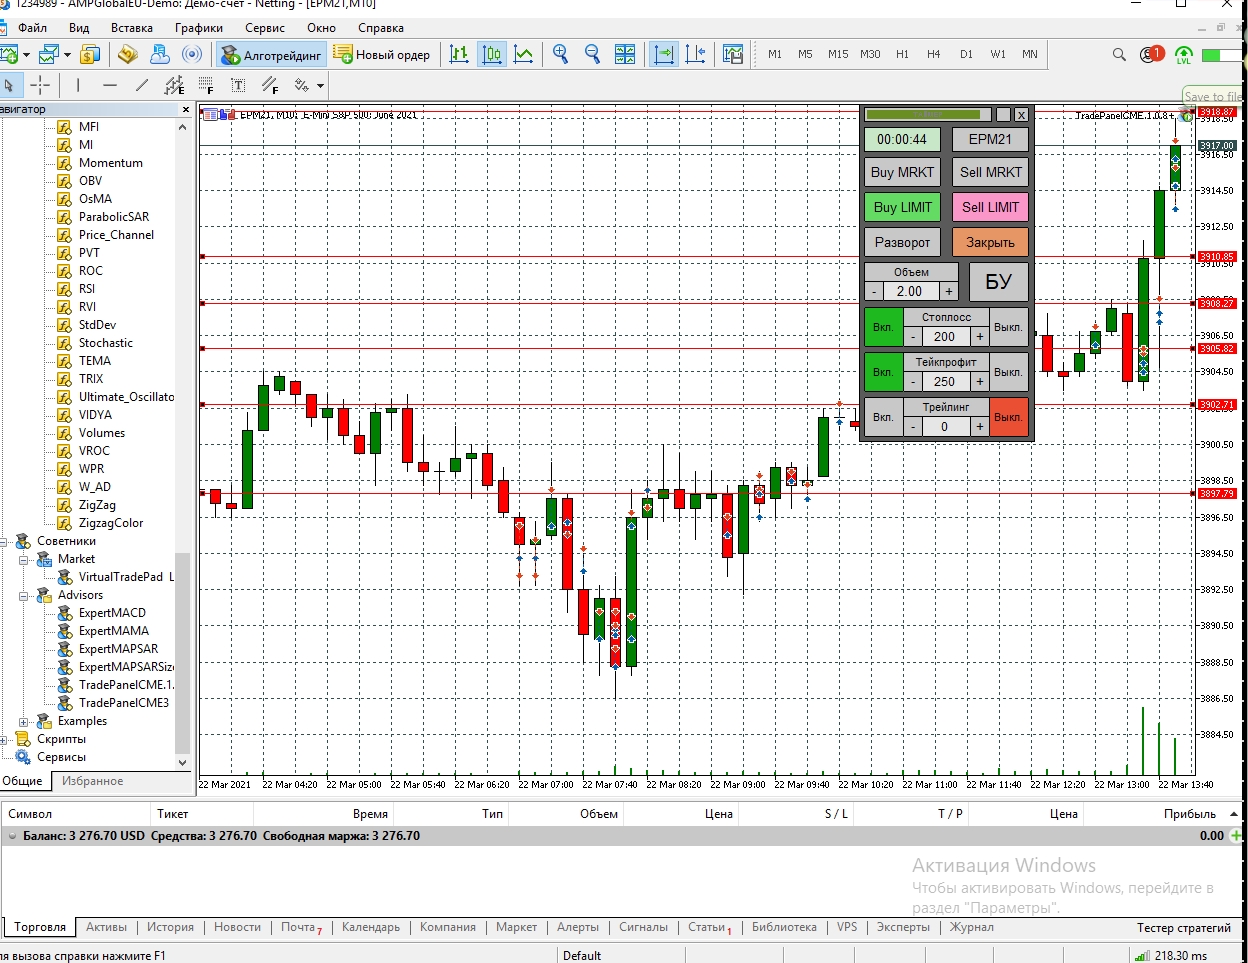Viewport: 1248px width, 963px height.
Task: Enable Тейкпрофит with its Вкл. button
Action: click(883, 372)
